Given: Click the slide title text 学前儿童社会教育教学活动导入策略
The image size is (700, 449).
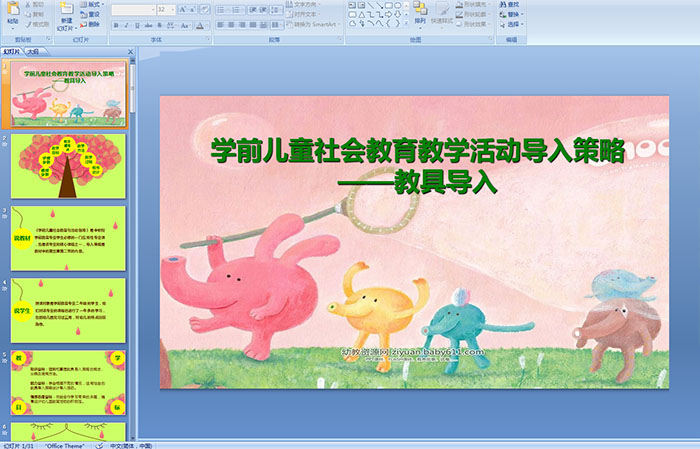Looking at the screenshot, I should [417, 151].
